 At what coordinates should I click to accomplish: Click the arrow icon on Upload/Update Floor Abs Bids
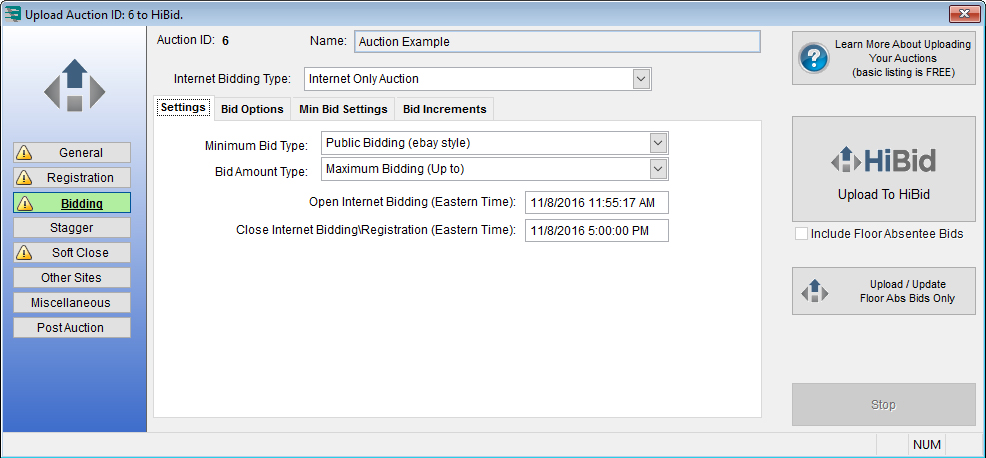pyautogui.click(x=814, y=291)
